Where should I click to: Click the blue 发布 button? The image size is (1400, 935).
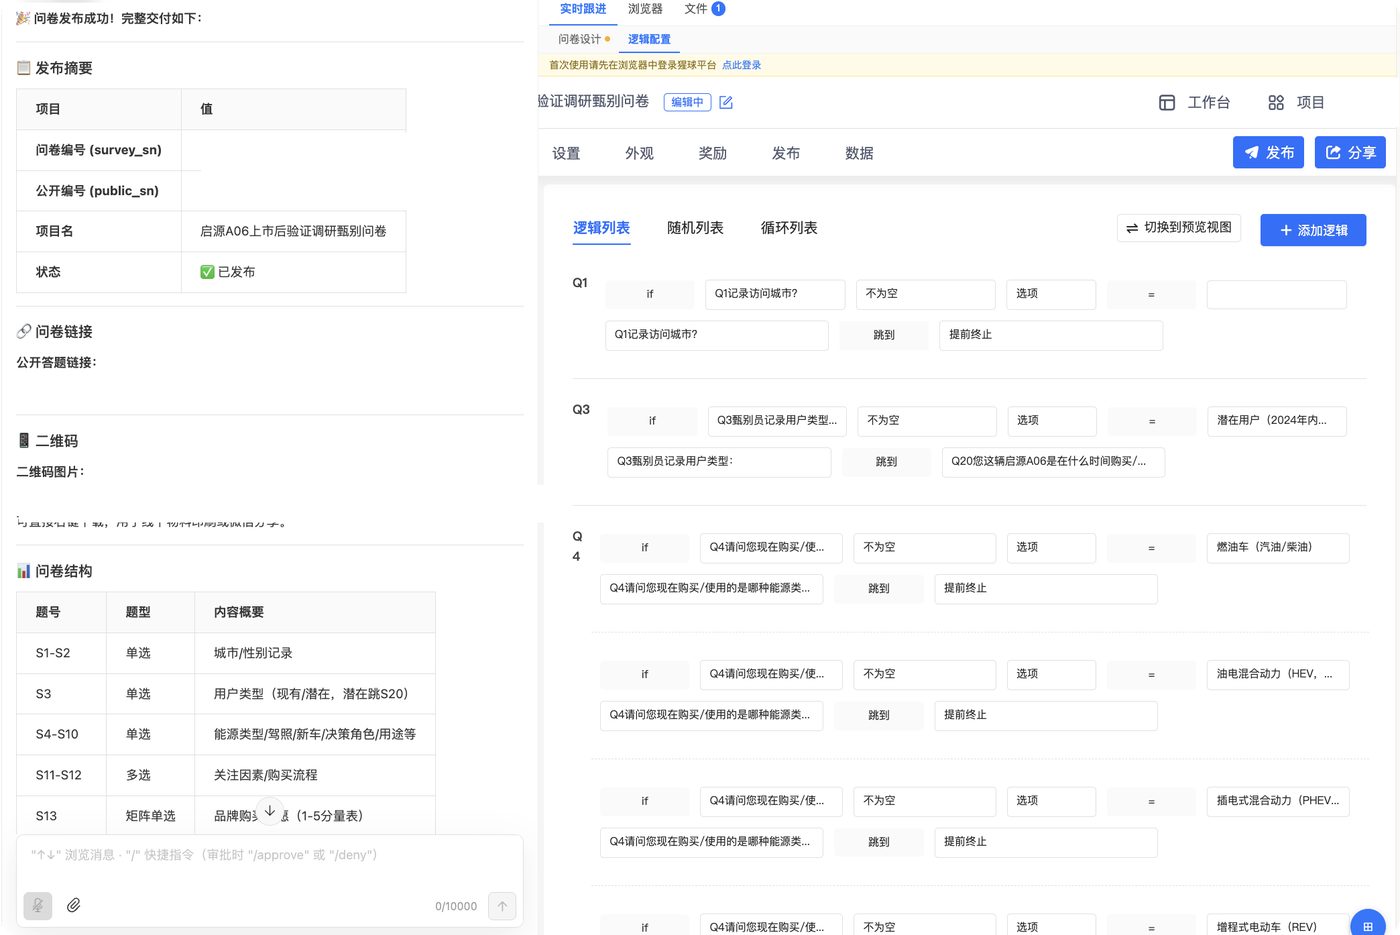pyautogui.click(x=1268, y=152)
